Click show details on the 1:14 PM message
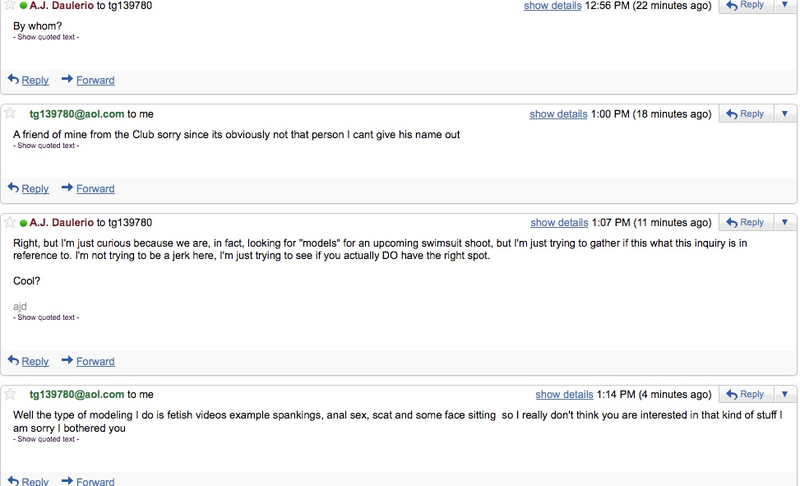Screen dimensions: 800x486 564,395
